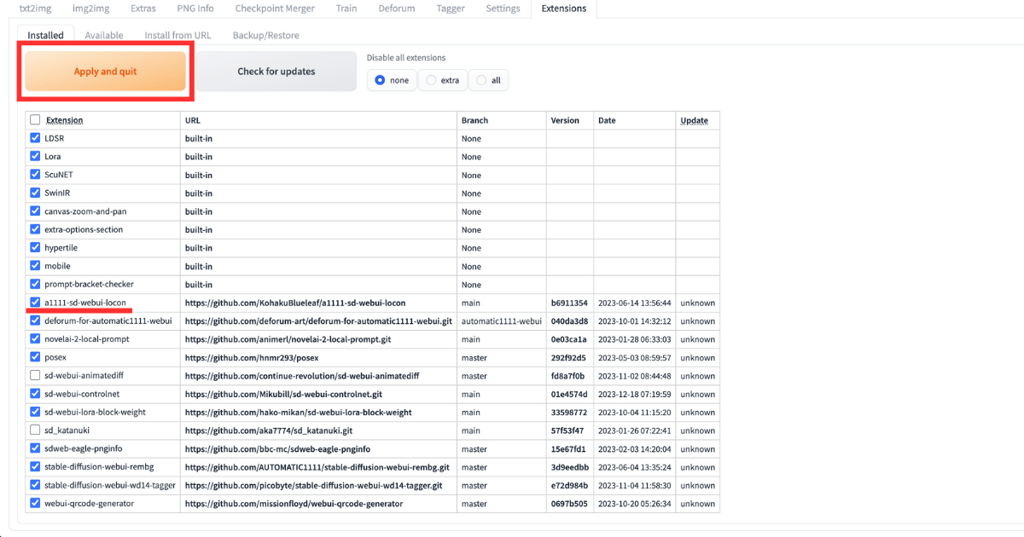The height and width of the screenshot is (537, 1024).
Task: Click the Update column header
Action: click(694, 120)
